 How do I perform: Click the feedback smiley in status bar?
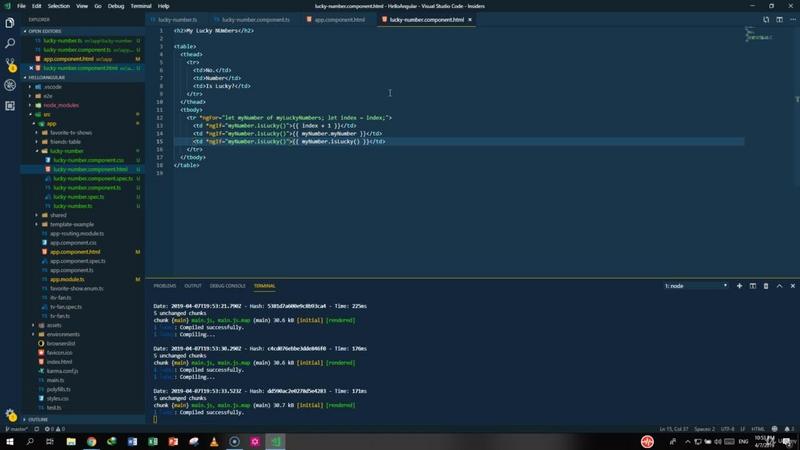[774, 429]
